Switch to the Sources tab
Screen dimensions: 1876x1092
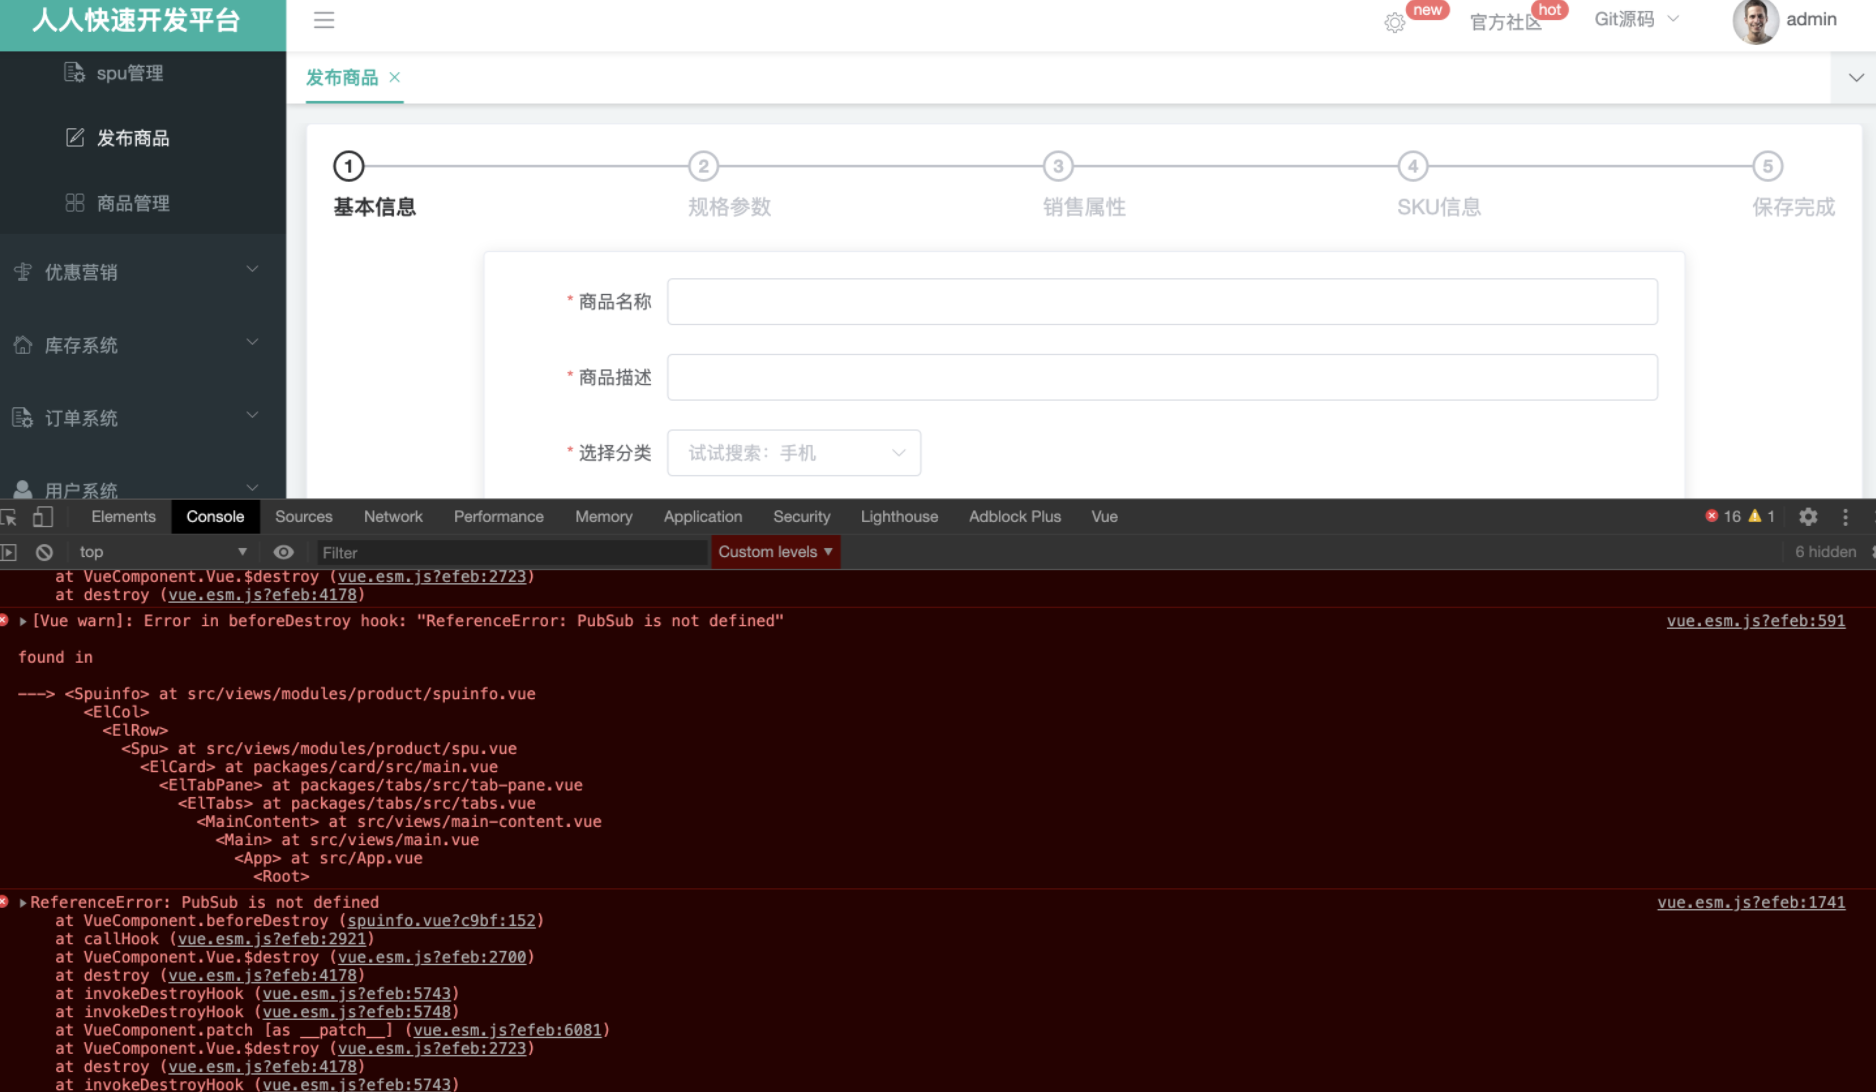pyautogui.click(x=303, y=517)
